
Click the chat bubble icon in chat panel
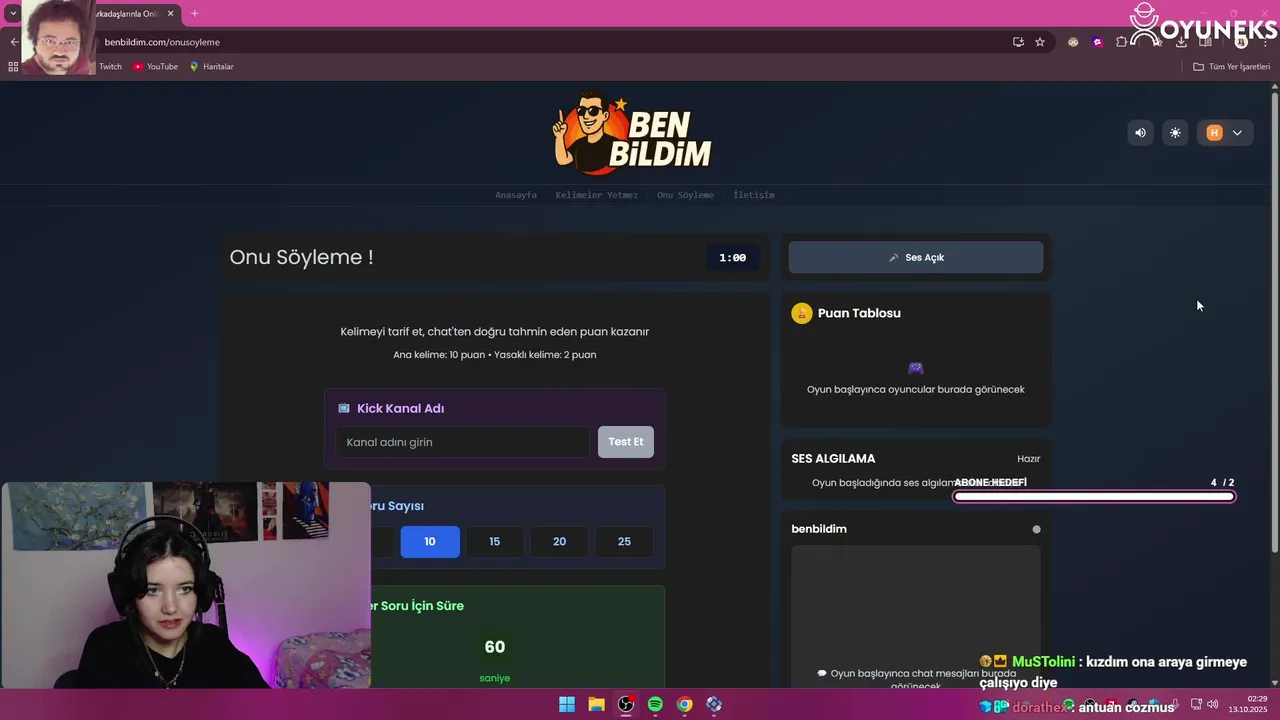[x=822, y=673]
